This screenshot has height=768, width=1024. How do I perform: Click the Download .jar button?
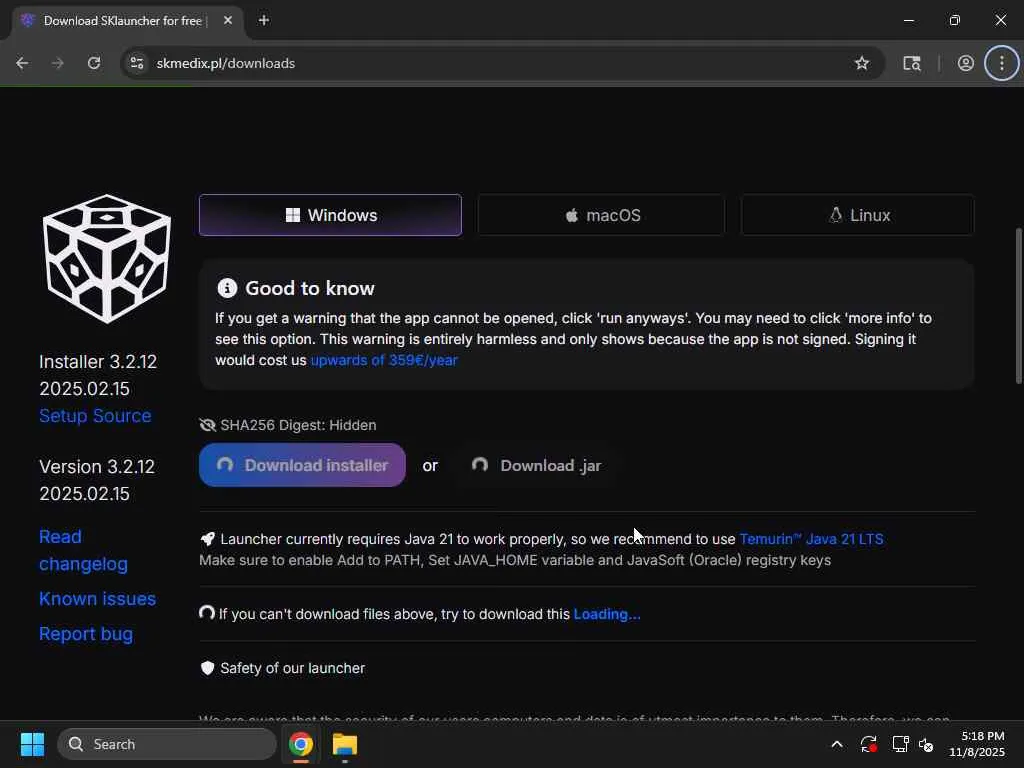pos(536,465)
